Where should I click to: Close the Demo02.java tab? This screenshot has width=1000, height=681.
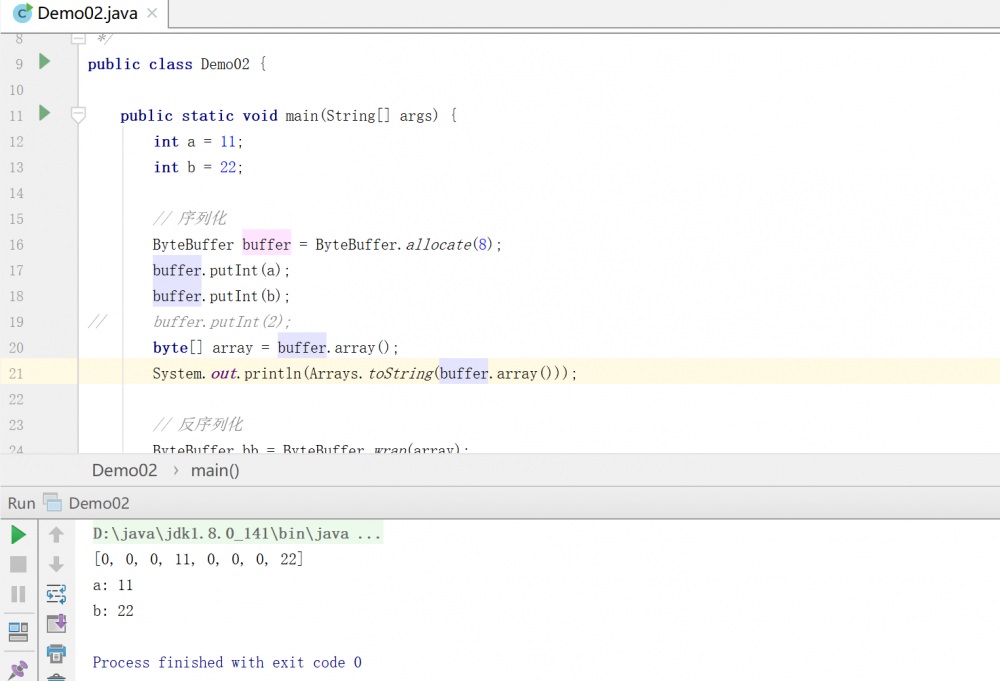pyautogui.click(x=152, y=13)
